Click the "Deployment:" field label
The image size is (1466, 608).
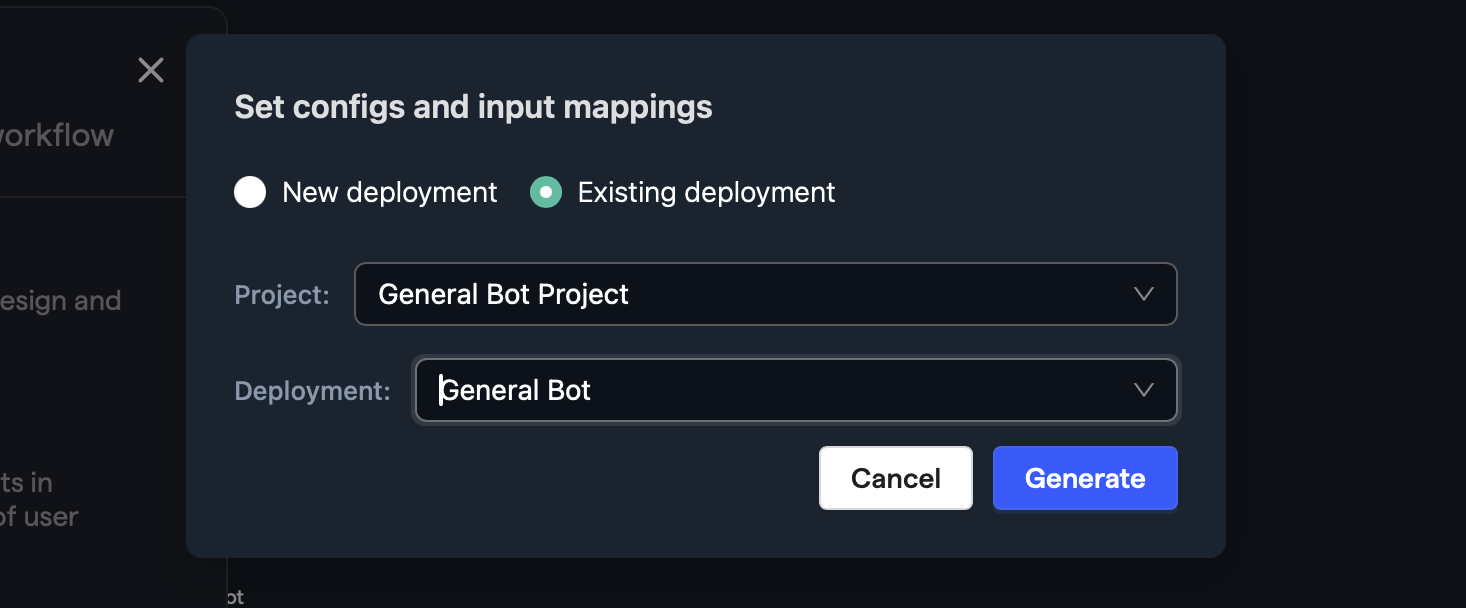pyautogui.click(x=312, y=391)
